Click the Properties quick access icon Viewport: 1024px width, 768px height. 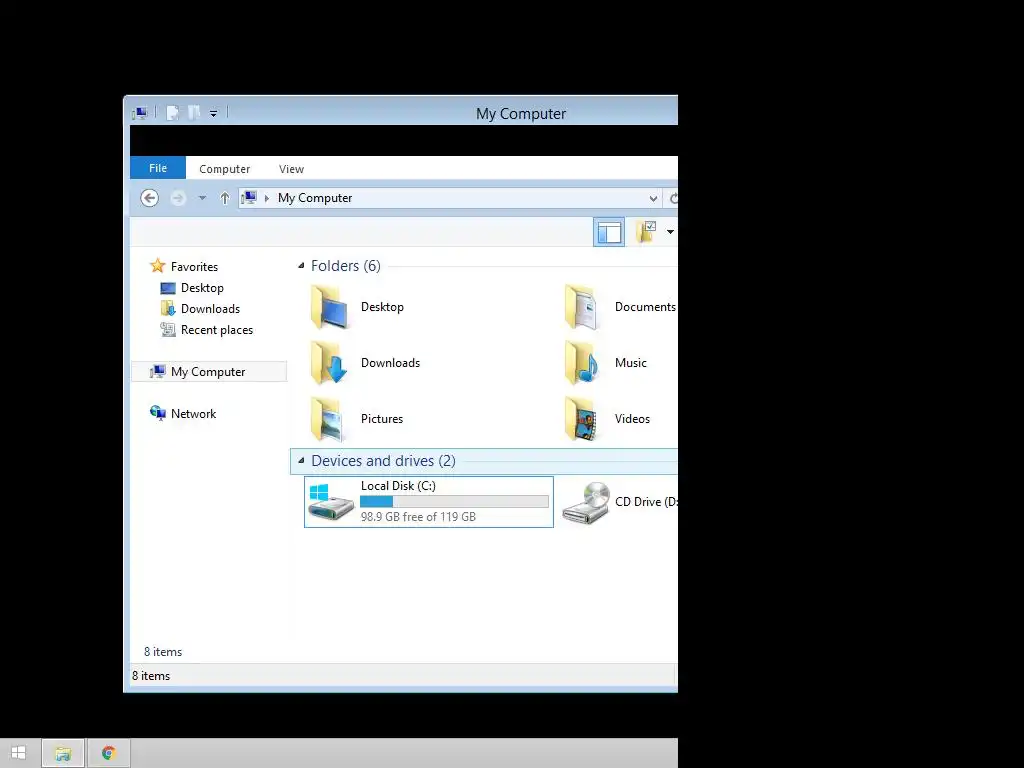click(x=172, y=113)
